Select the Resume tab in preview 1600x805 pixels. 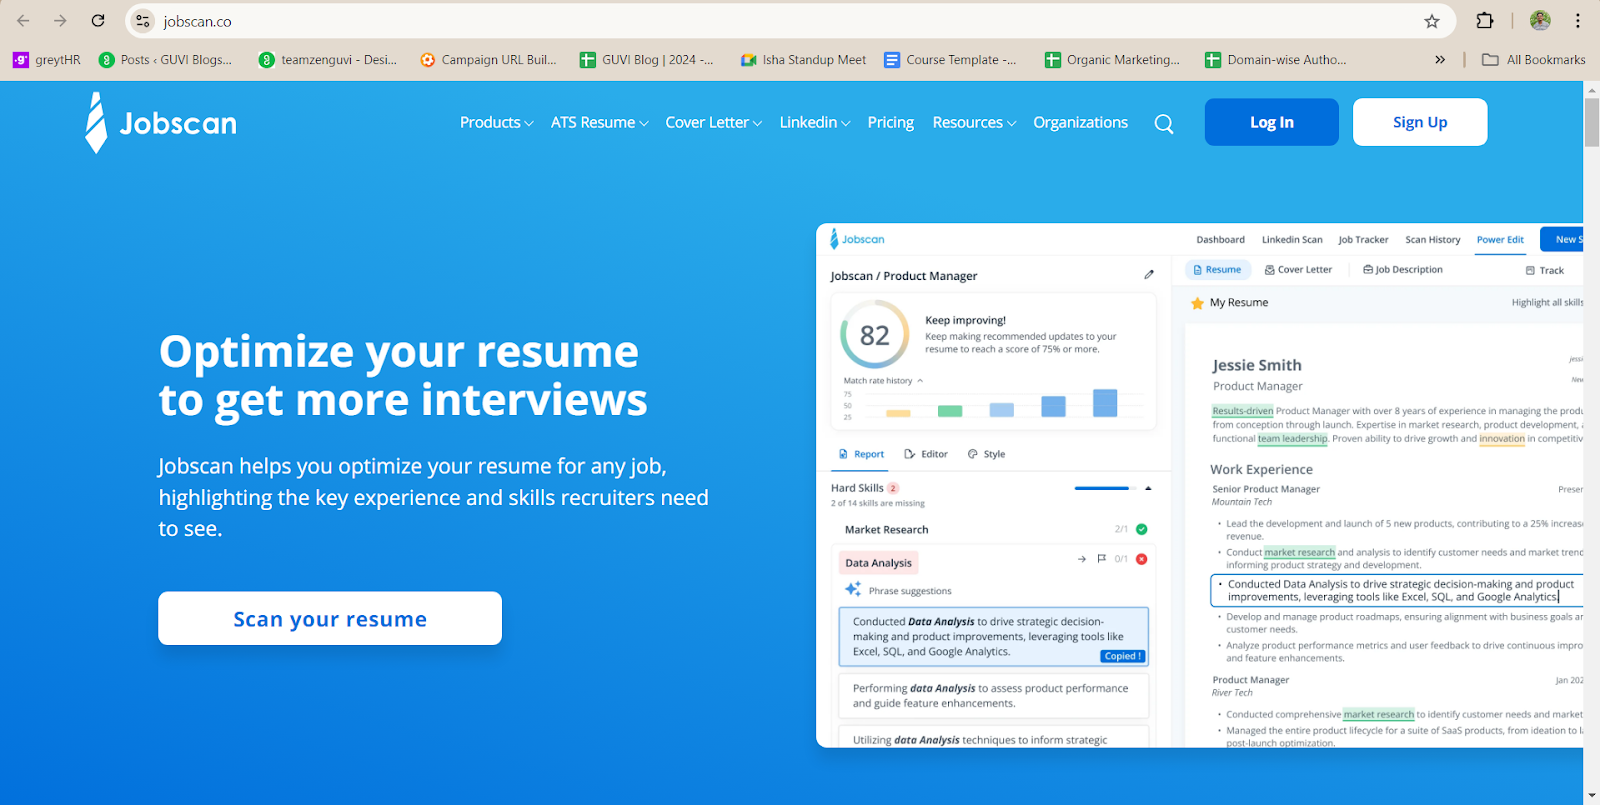[x=1217, y=270]
